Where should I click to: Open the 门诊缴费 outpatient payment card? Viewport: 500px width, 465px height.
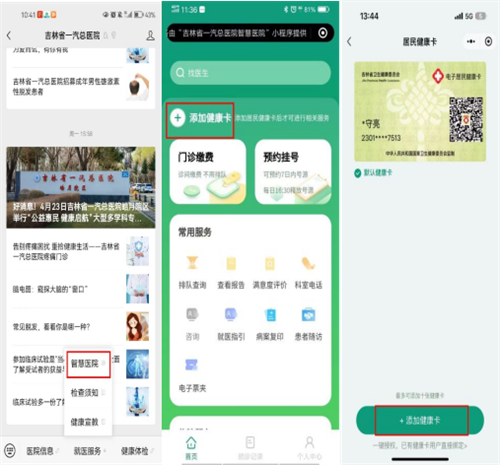(208, 171)
